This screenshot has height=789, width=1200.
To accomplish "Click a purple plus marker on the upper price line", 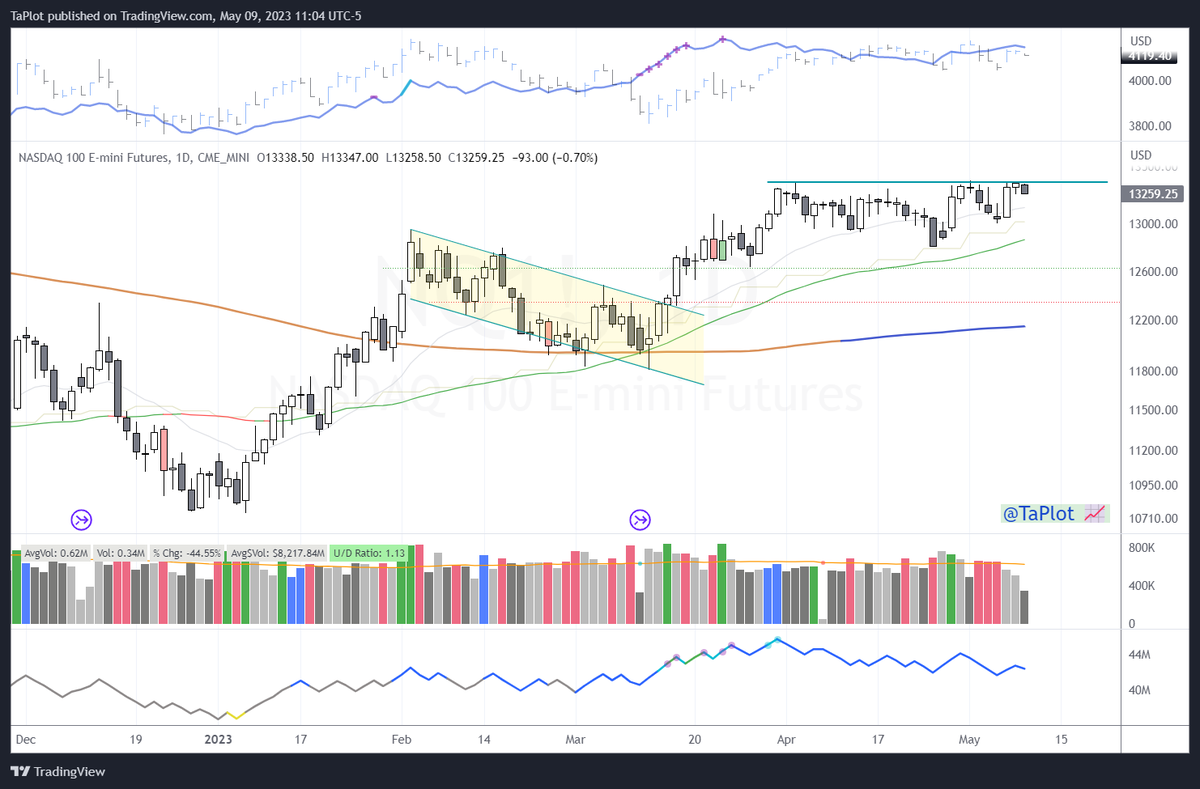I will 722,40.
